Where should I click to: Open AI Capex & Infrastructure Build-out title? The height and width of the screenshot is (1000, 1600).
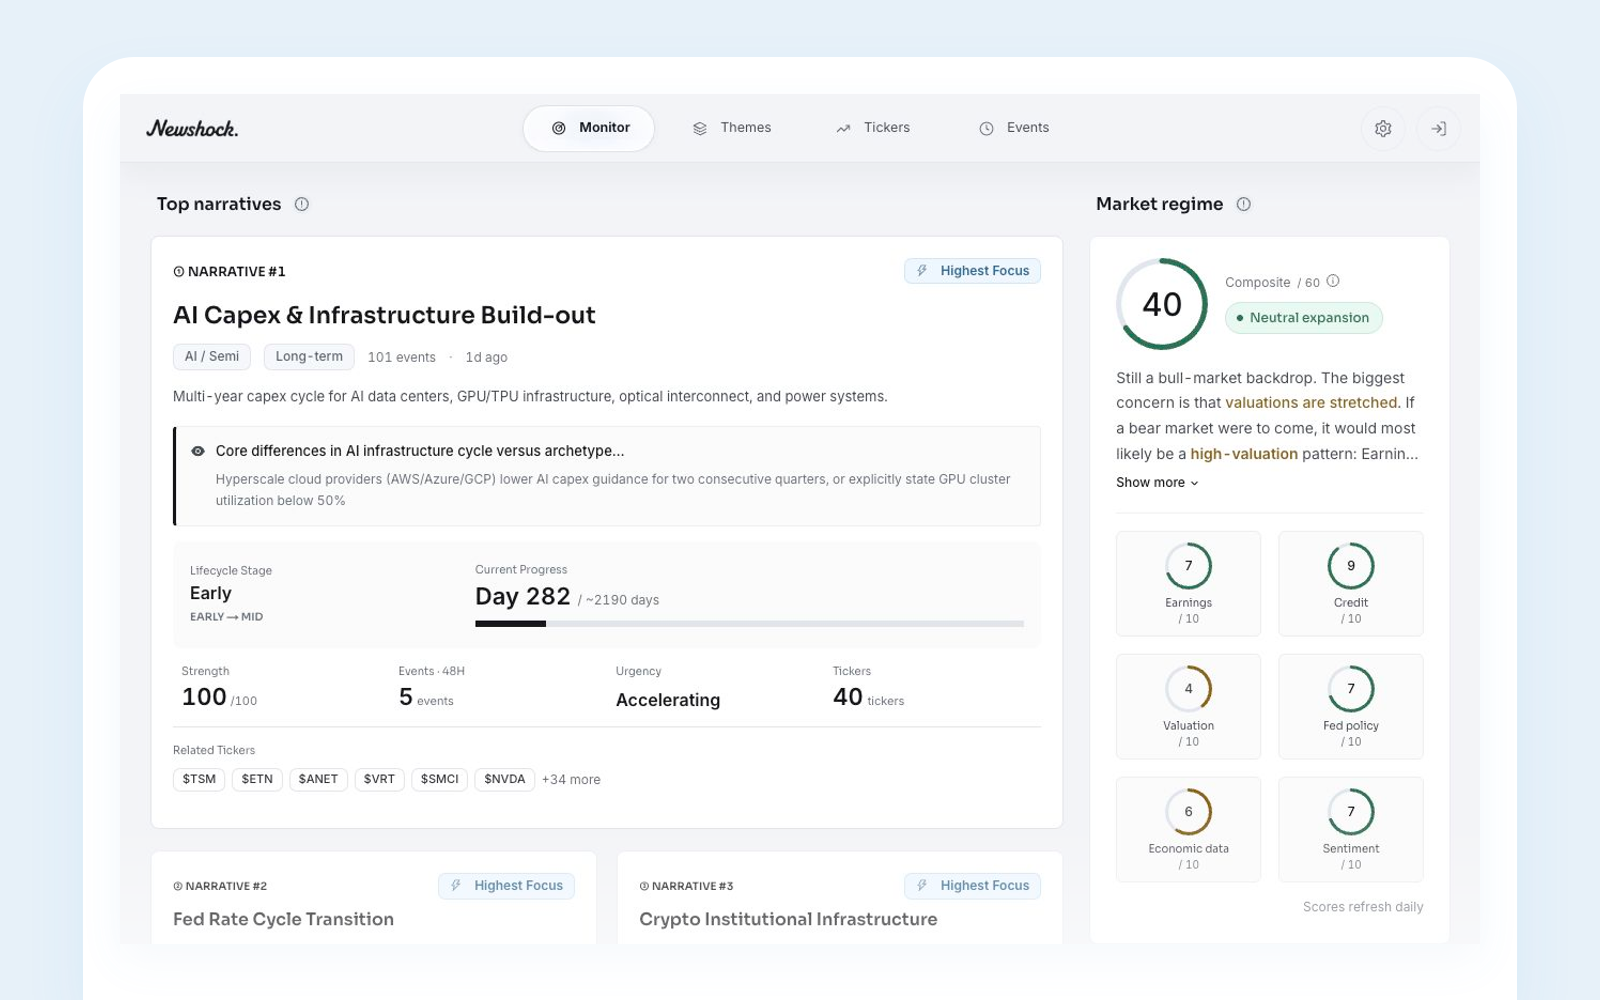pyautogui.click(x=384, y=315)
